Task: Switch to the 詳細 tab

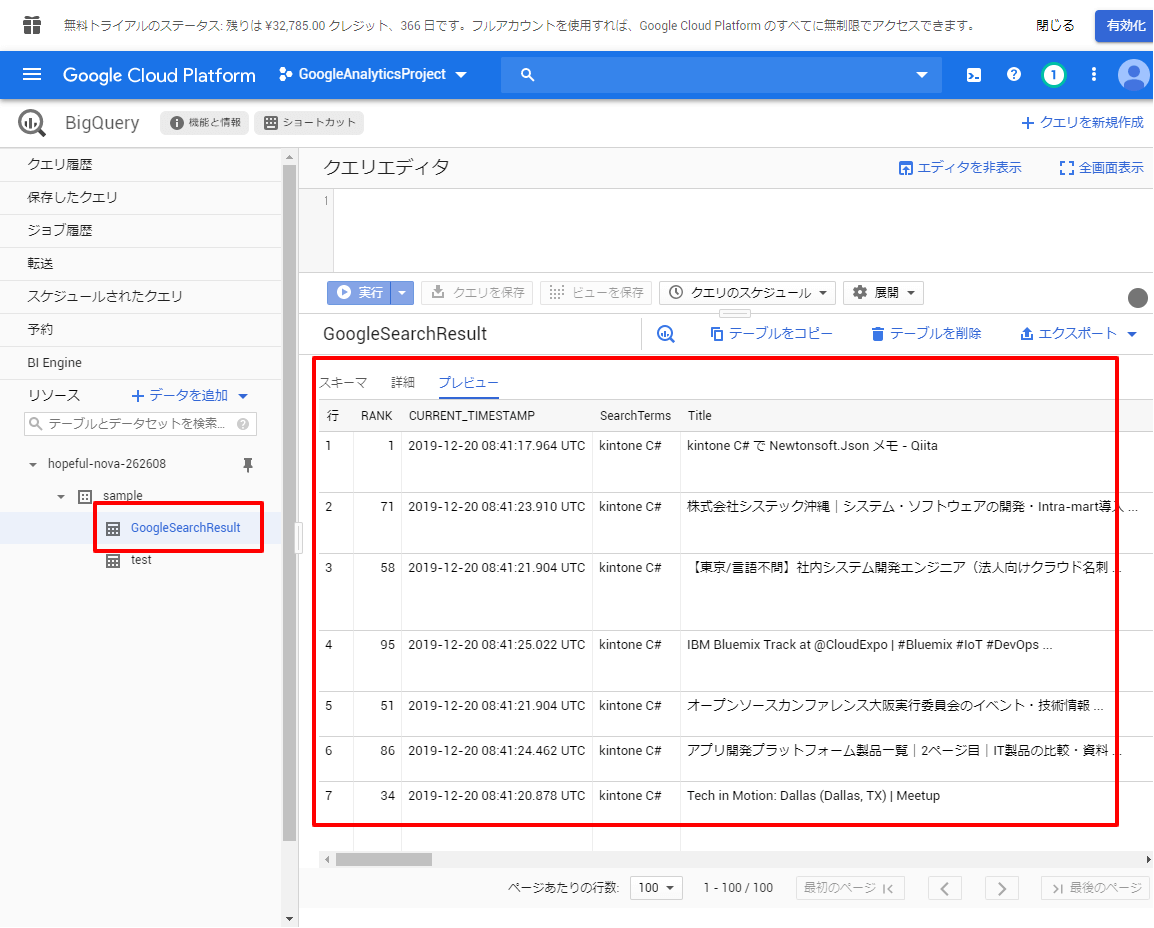Action: (403, 383)
